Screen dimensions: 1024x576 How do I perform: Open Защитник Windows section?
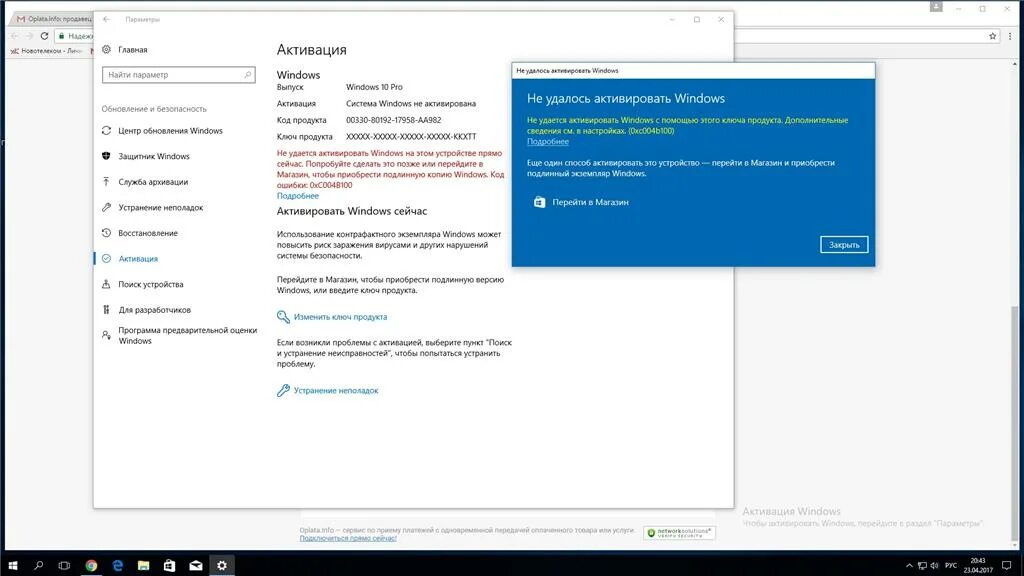click(154, 156)
